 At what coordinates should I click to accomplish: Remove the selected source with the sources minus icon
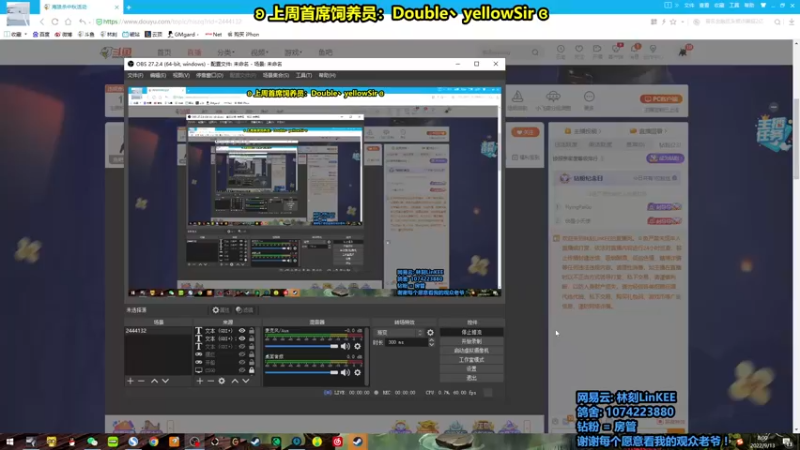(x=210, y=381)
